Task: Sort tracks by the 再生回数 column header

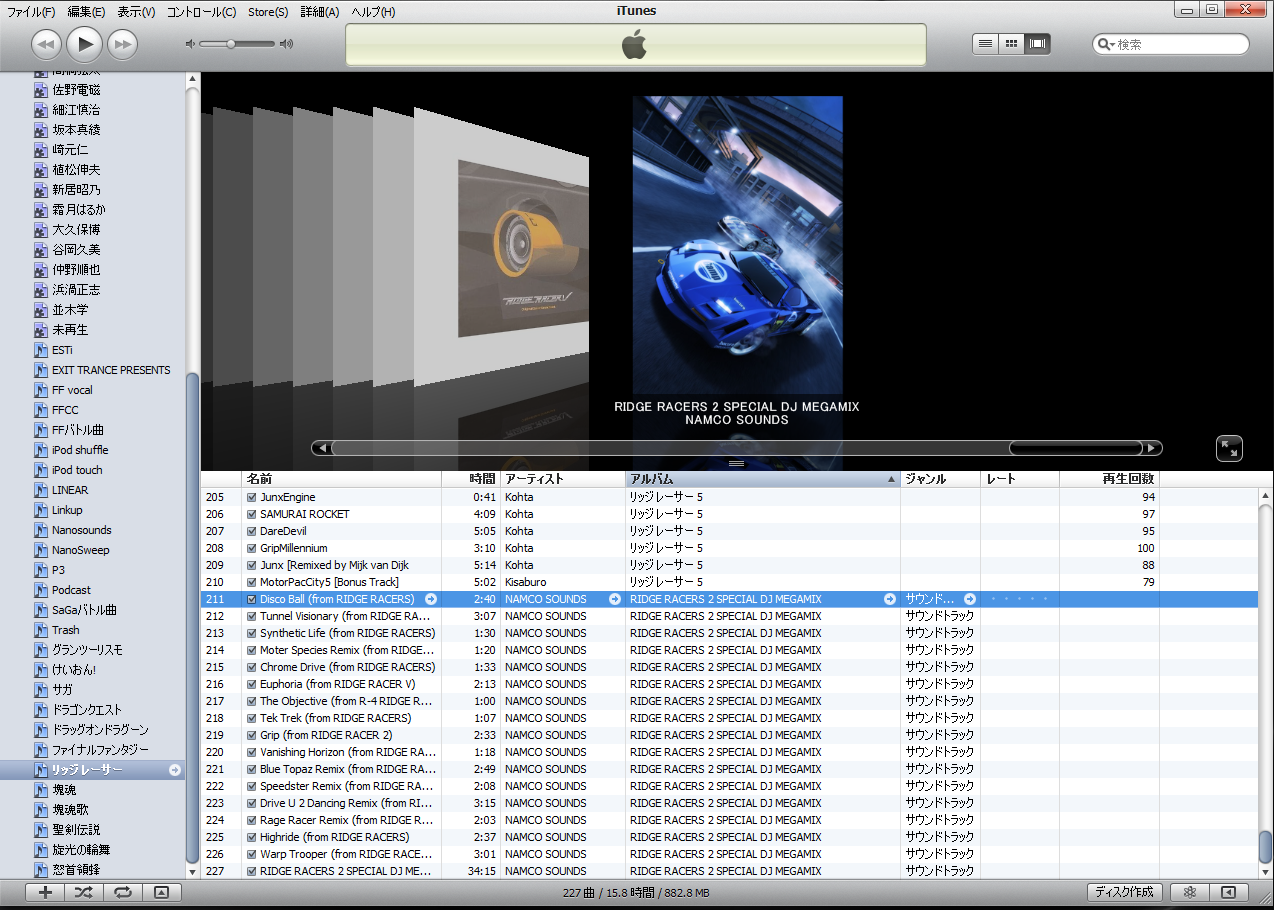Action: click(x=1110, y=479)
